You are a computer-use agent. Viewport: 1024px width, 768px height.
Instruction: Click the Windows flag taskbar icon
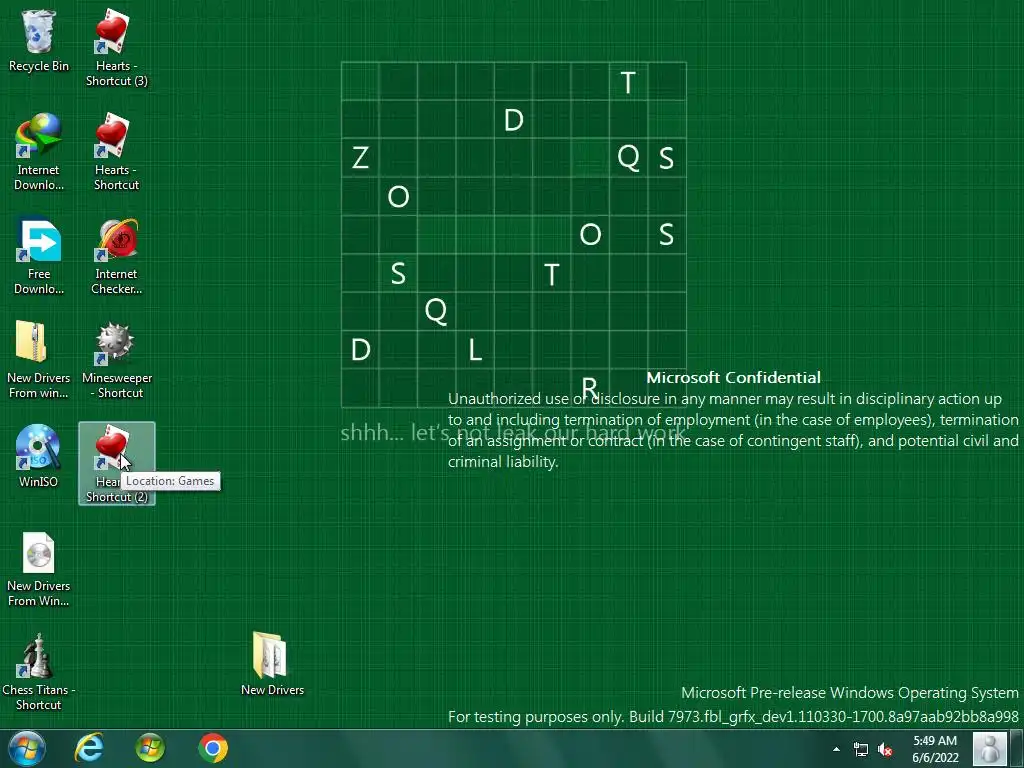click(x=150, y=748)
